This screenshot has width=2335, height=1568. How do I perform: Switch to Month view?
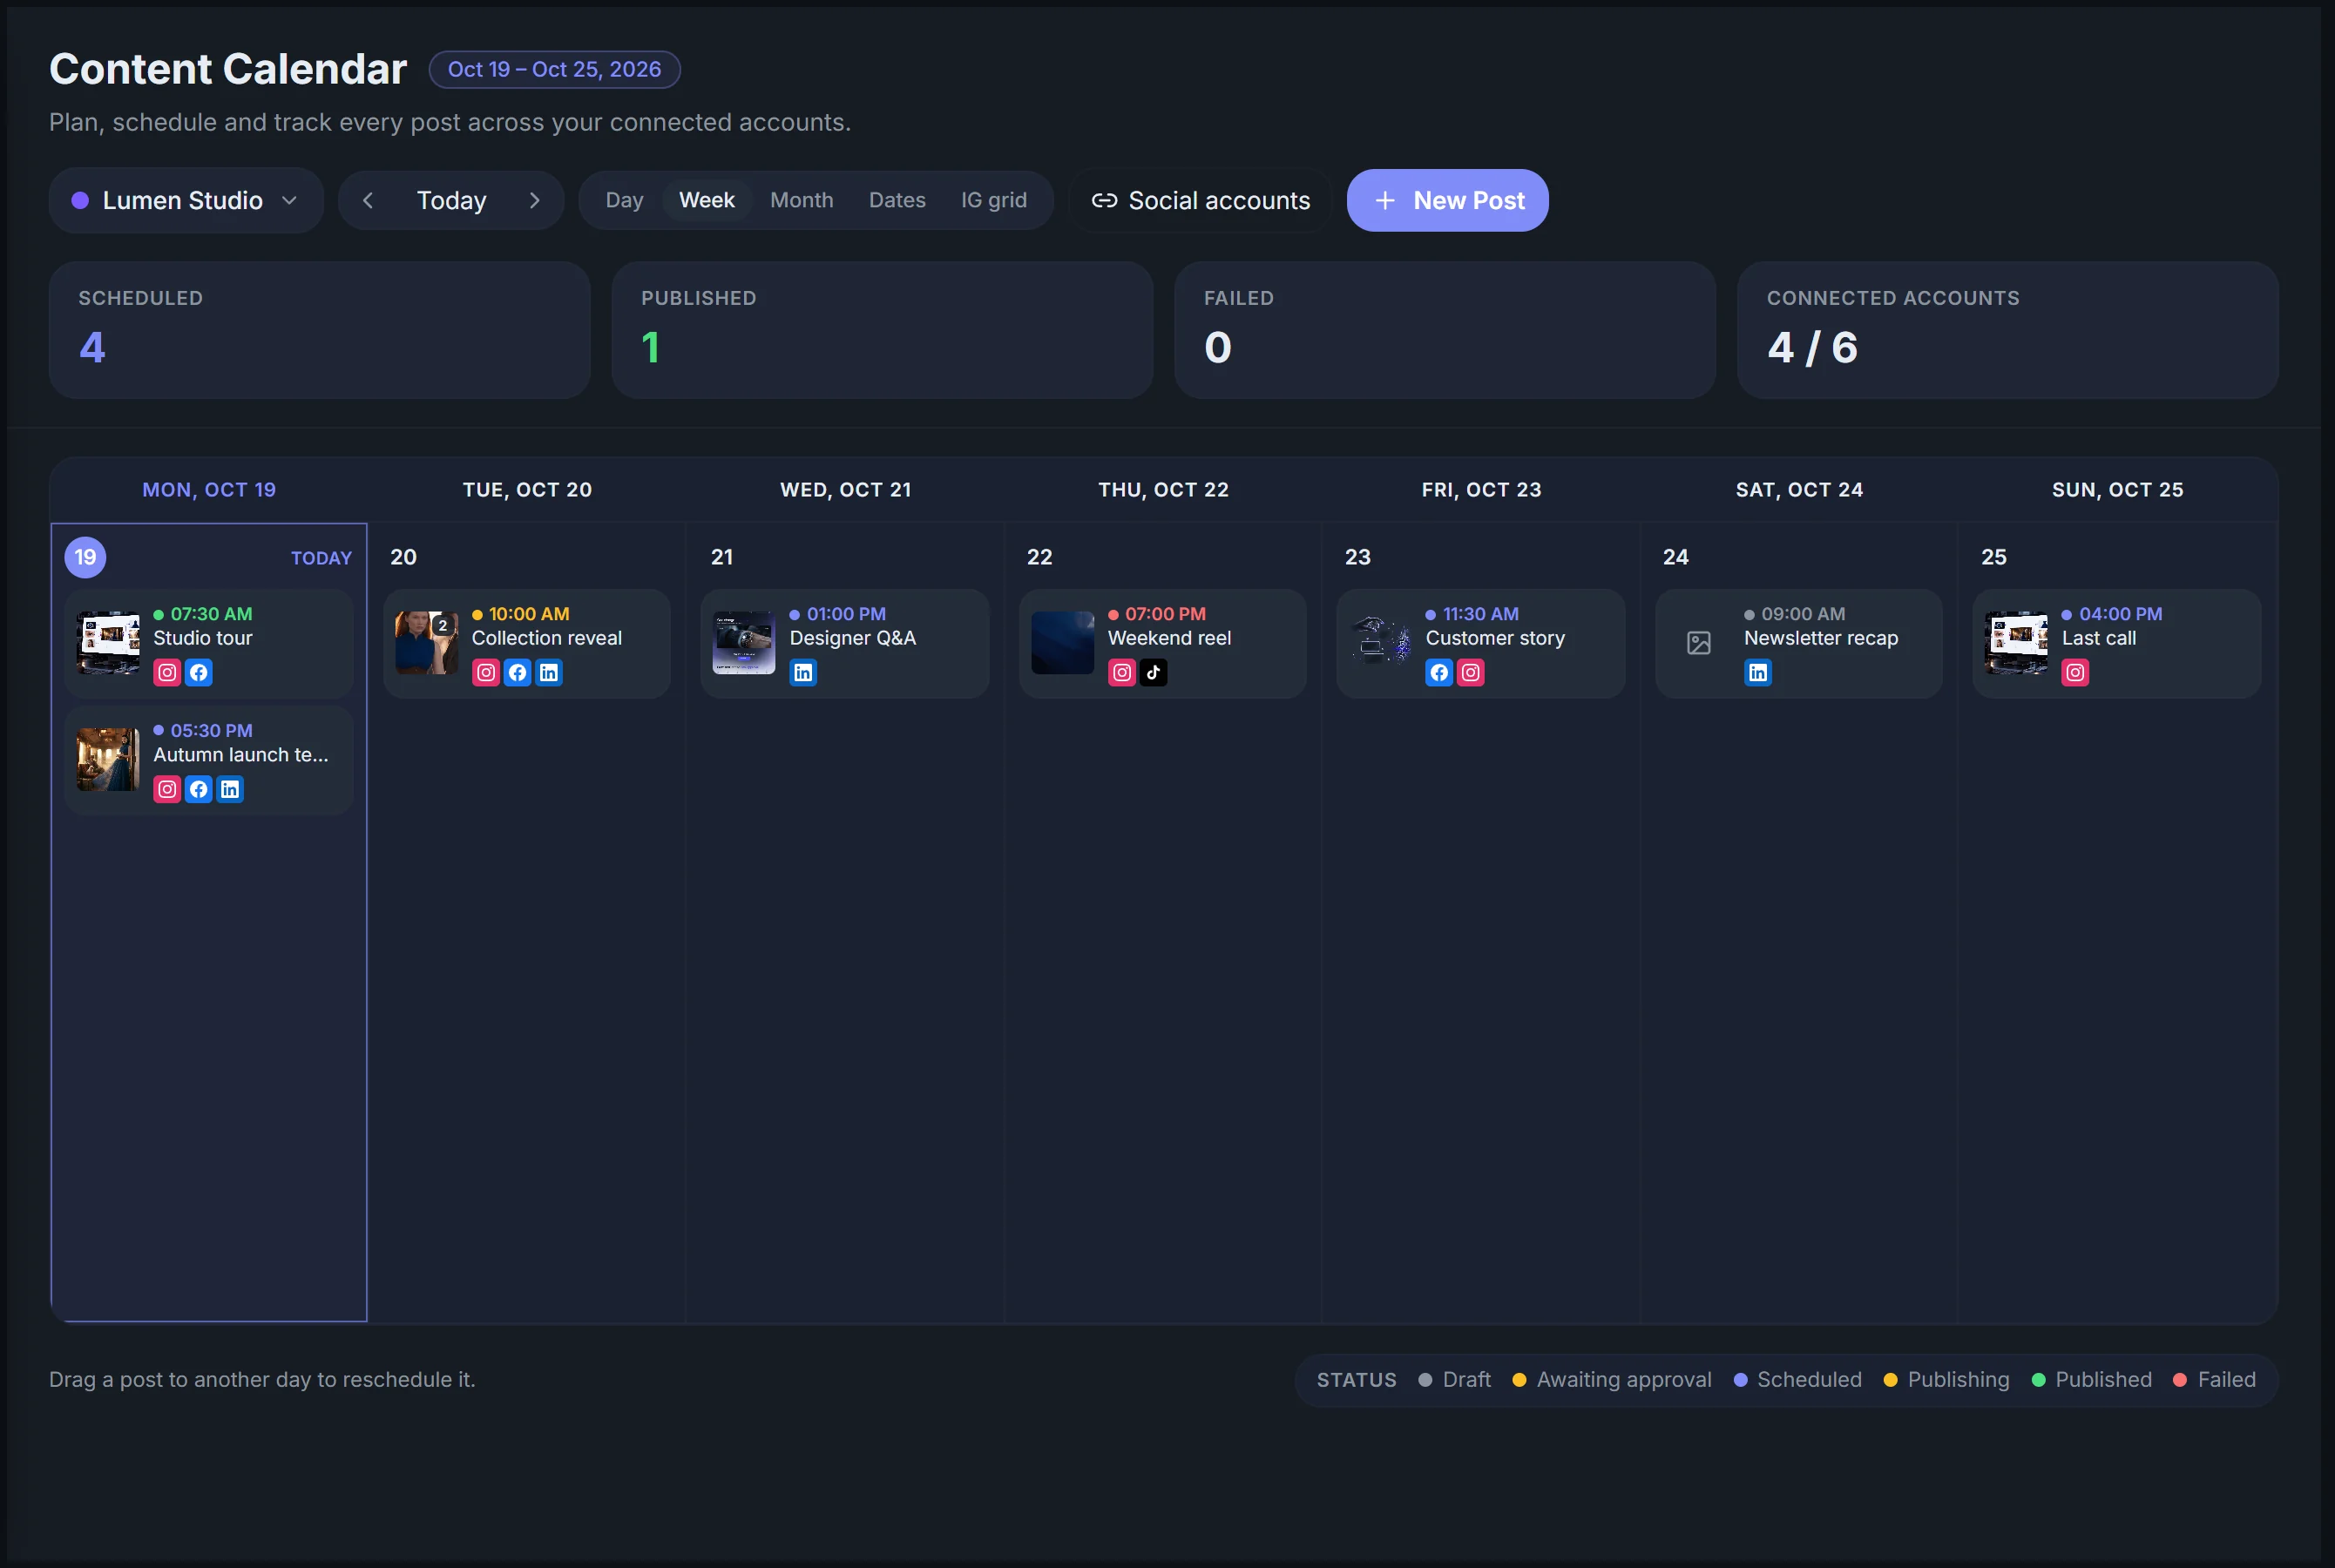[802, 201]
